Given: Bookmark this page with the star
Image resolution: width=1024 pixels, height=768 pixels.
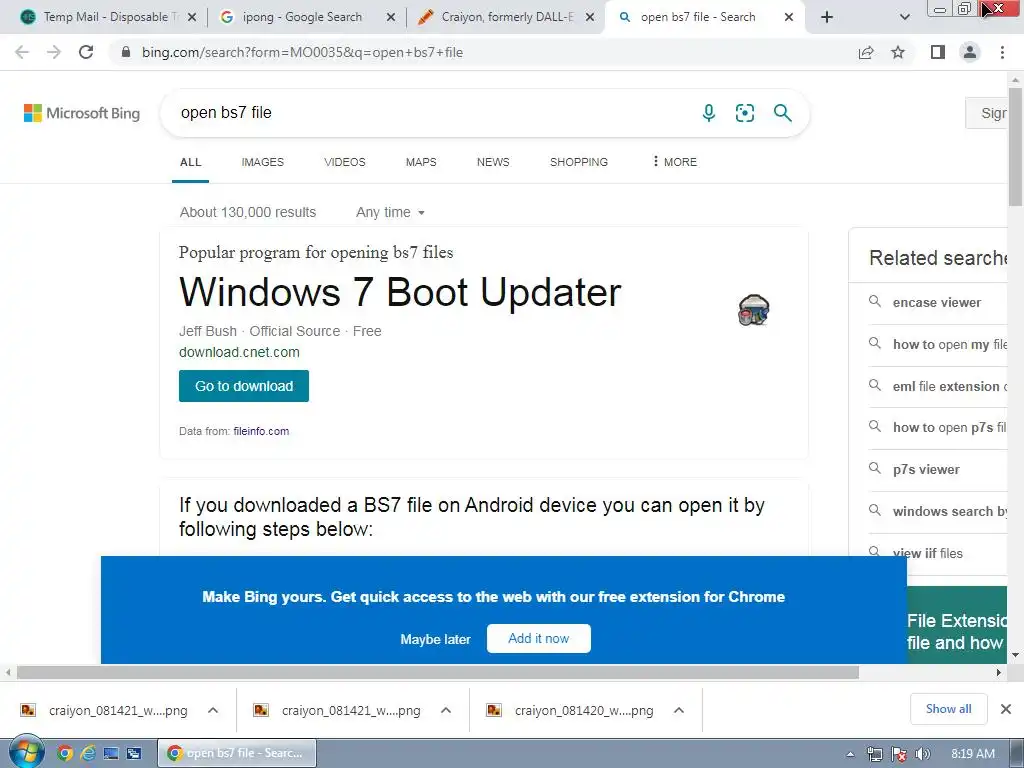Looking at the screenshot, I should (898, 52).
